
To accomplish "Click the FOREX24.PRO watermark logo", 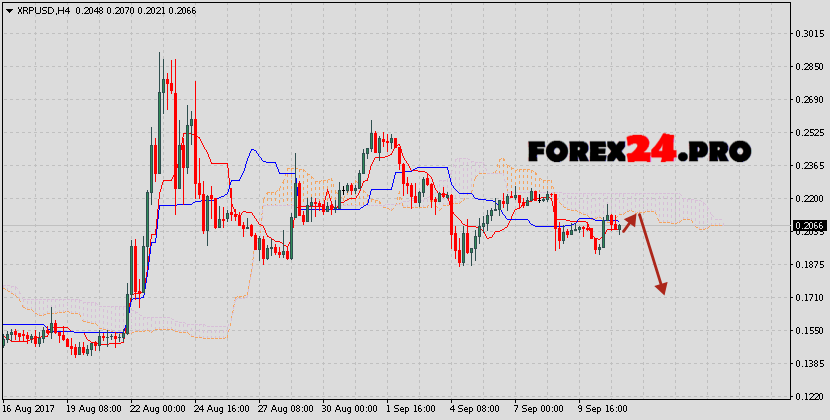I will [x=639, y=151].
